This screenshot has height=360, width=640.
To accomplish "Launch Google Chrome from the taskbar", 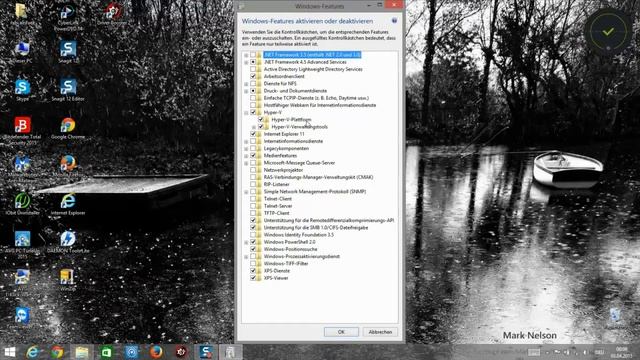I will 58,352.
